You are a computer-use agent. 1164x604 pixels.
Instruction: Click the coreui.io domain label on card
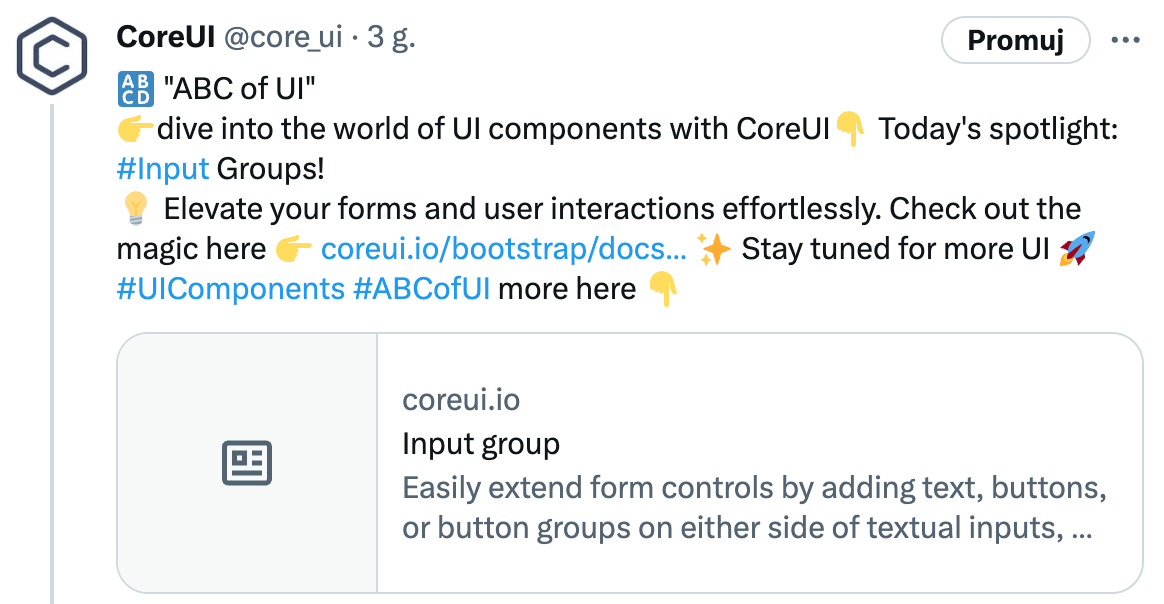[x=461, y=399]
